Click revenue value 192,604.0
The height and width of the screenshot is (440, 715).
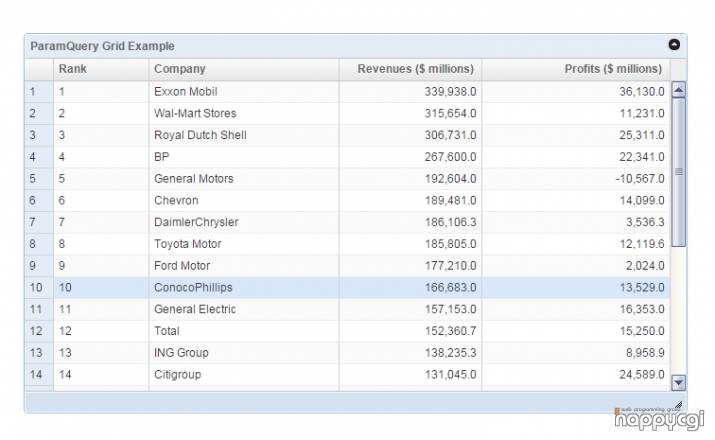click(451, 179)
